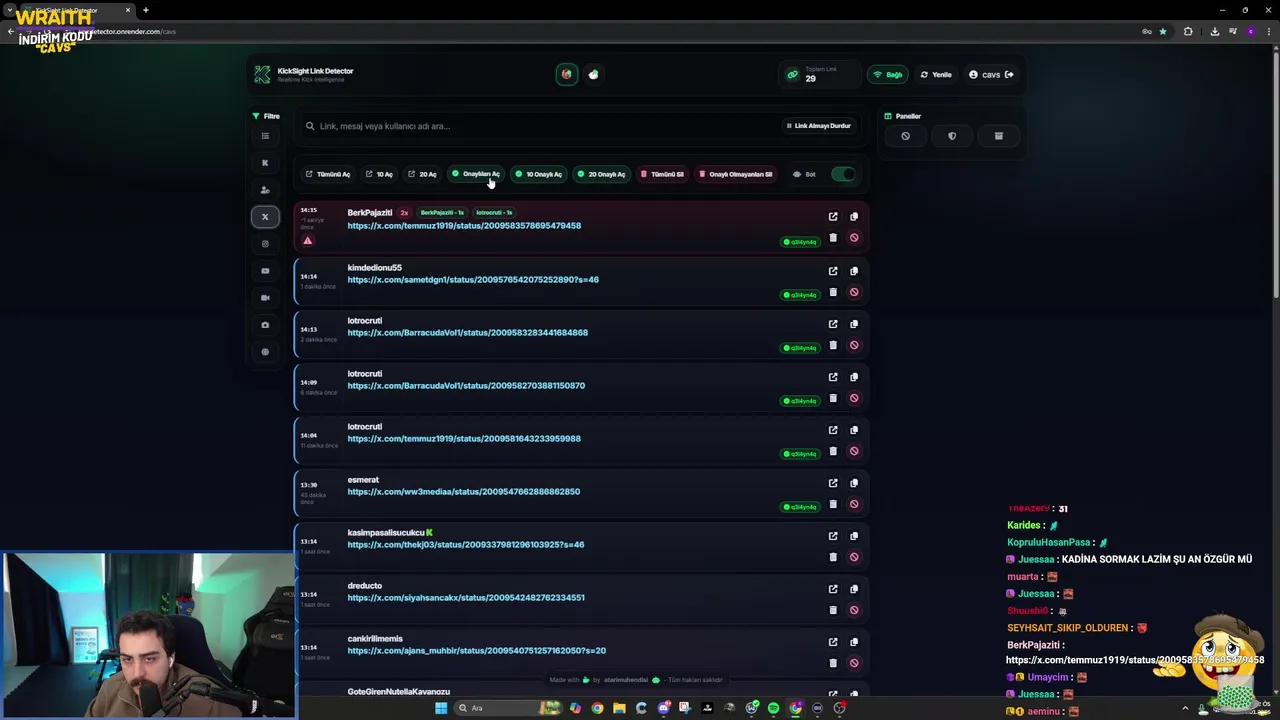The image size is (1280, 720).
Task: Open the thekj03 status link
Action: point(466,545)
